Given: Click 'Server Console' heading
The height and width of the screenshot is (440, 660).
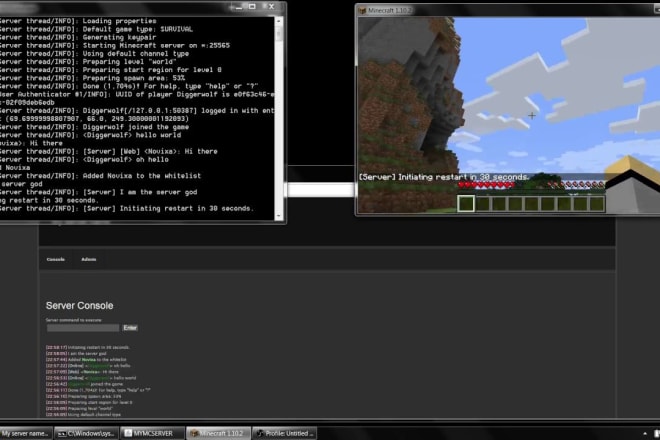Looking at the screenshot, I should pyautogui.click(x=80, y=306).
